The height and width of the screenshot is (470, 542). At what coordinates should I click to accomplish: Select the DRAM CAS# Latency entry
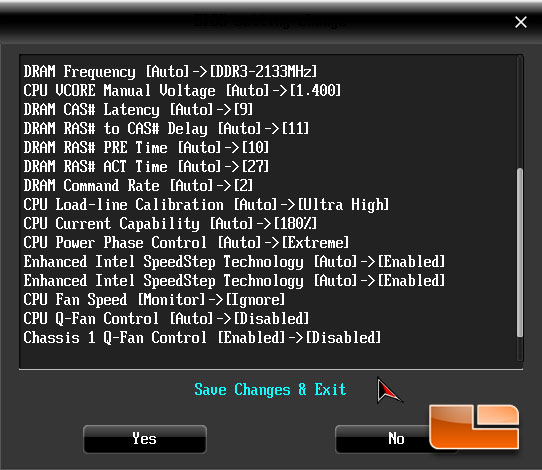[138, 110]
